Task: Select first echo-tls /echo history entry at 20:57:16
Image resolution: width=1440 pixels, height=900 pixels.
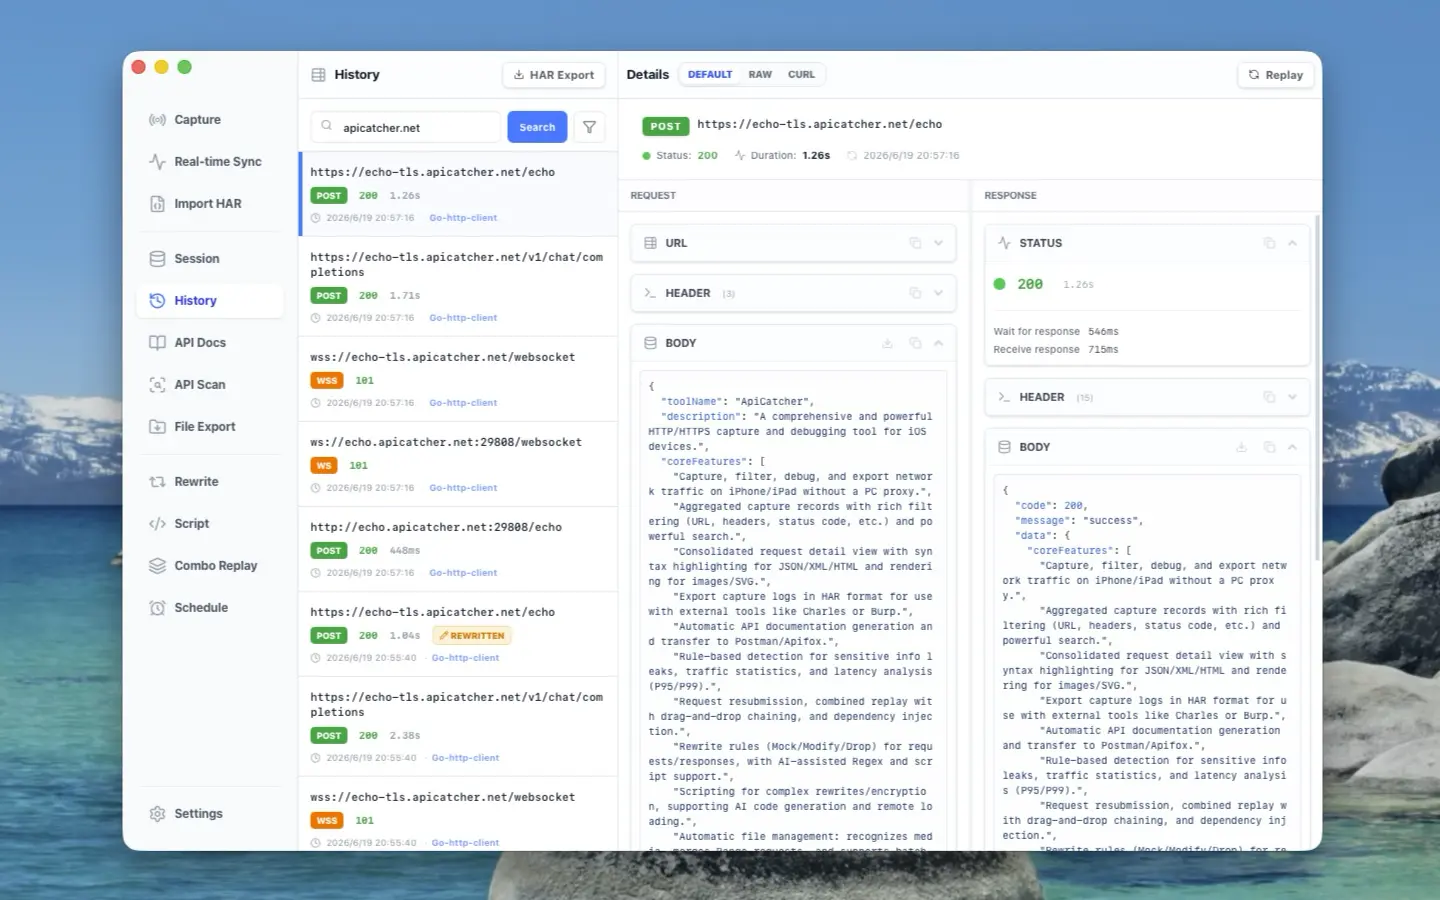Action: 458,194
